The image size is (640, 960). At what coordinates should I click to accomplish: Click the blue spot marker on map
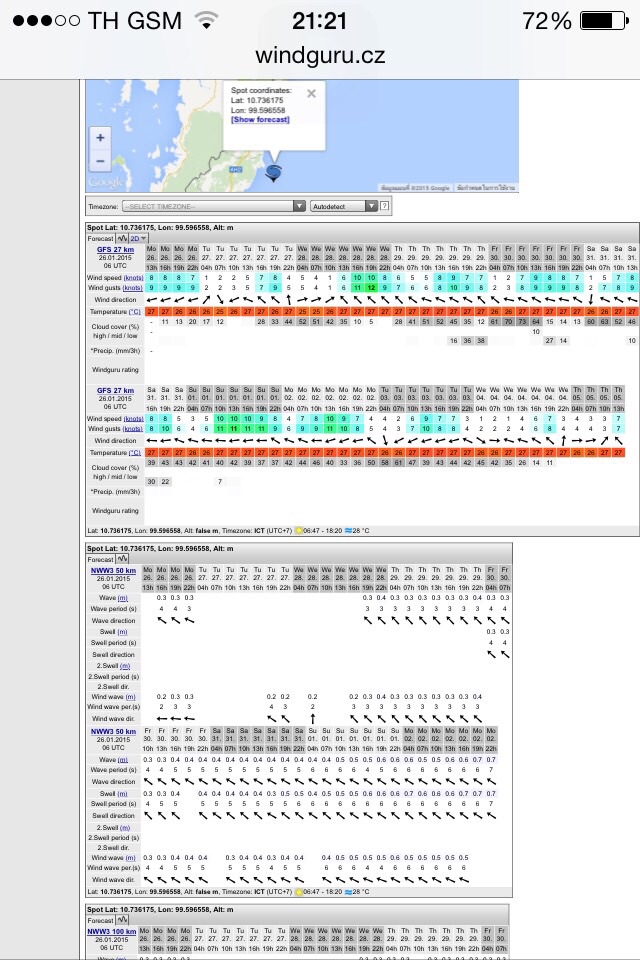pos(274,173)
